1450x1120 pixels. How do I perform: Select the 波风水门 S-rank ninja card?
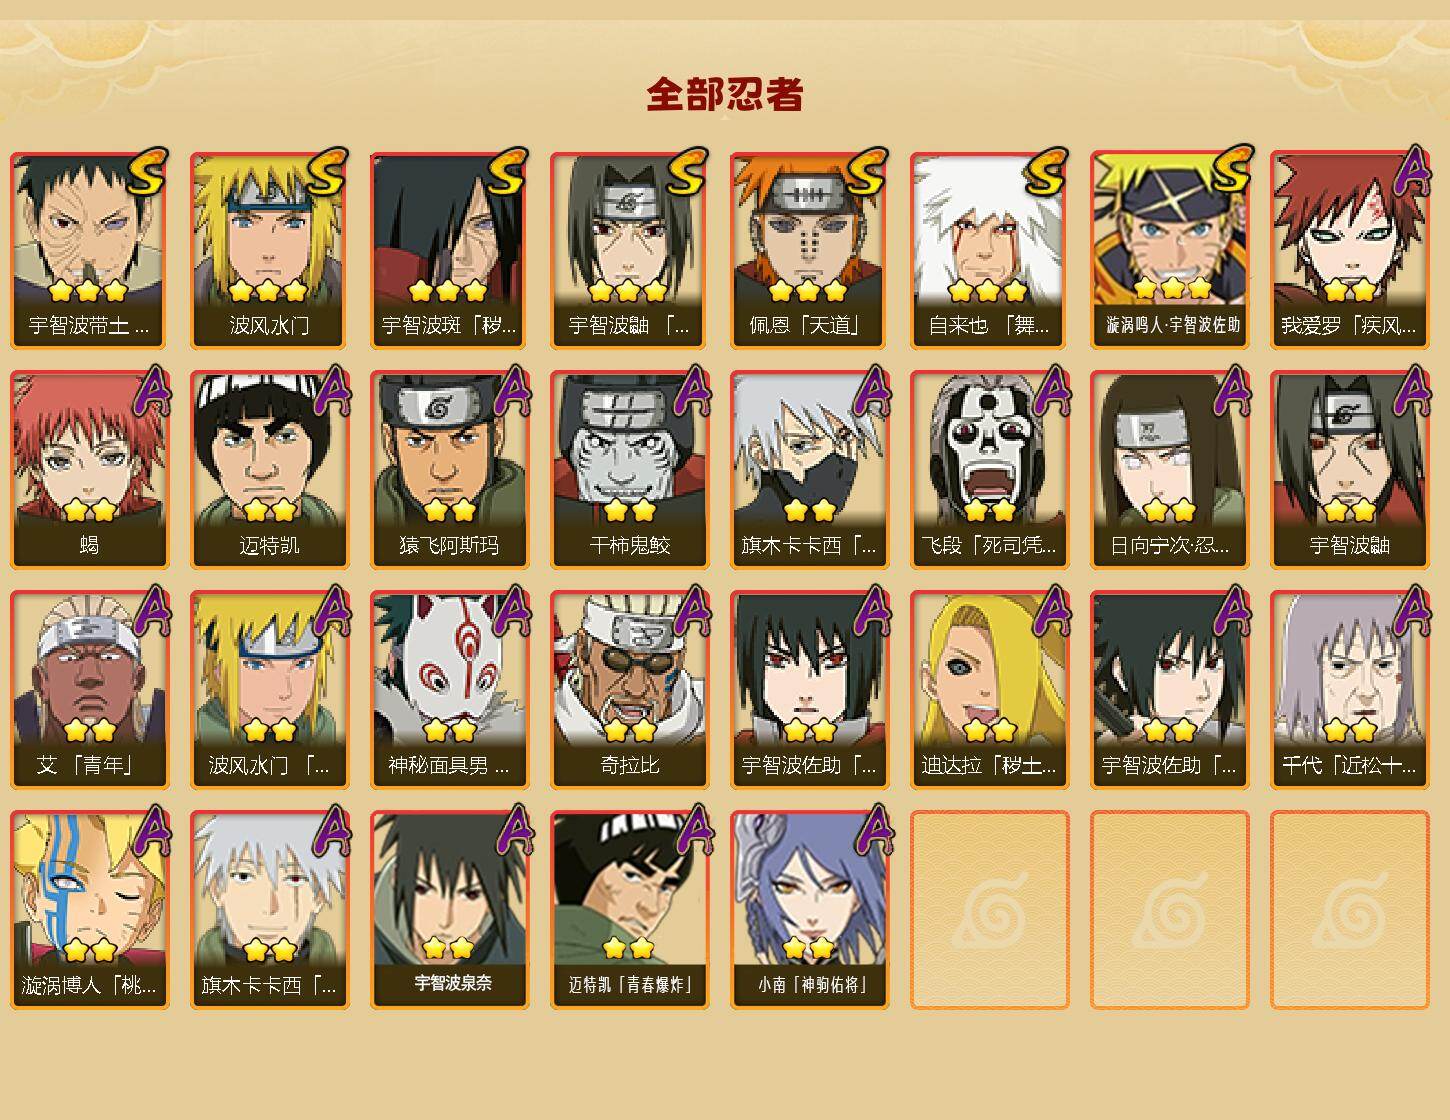tap(270, 250)
